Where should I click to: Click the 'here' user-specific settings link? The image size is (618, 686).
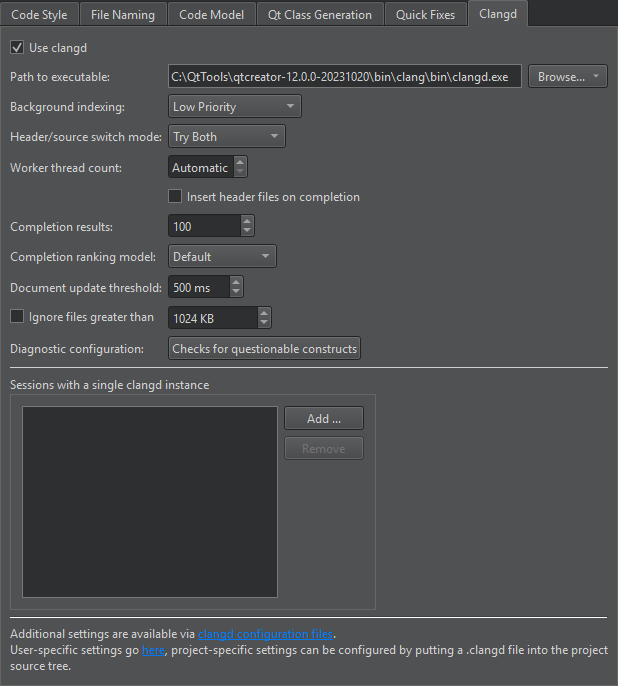(x=151, y=650)
